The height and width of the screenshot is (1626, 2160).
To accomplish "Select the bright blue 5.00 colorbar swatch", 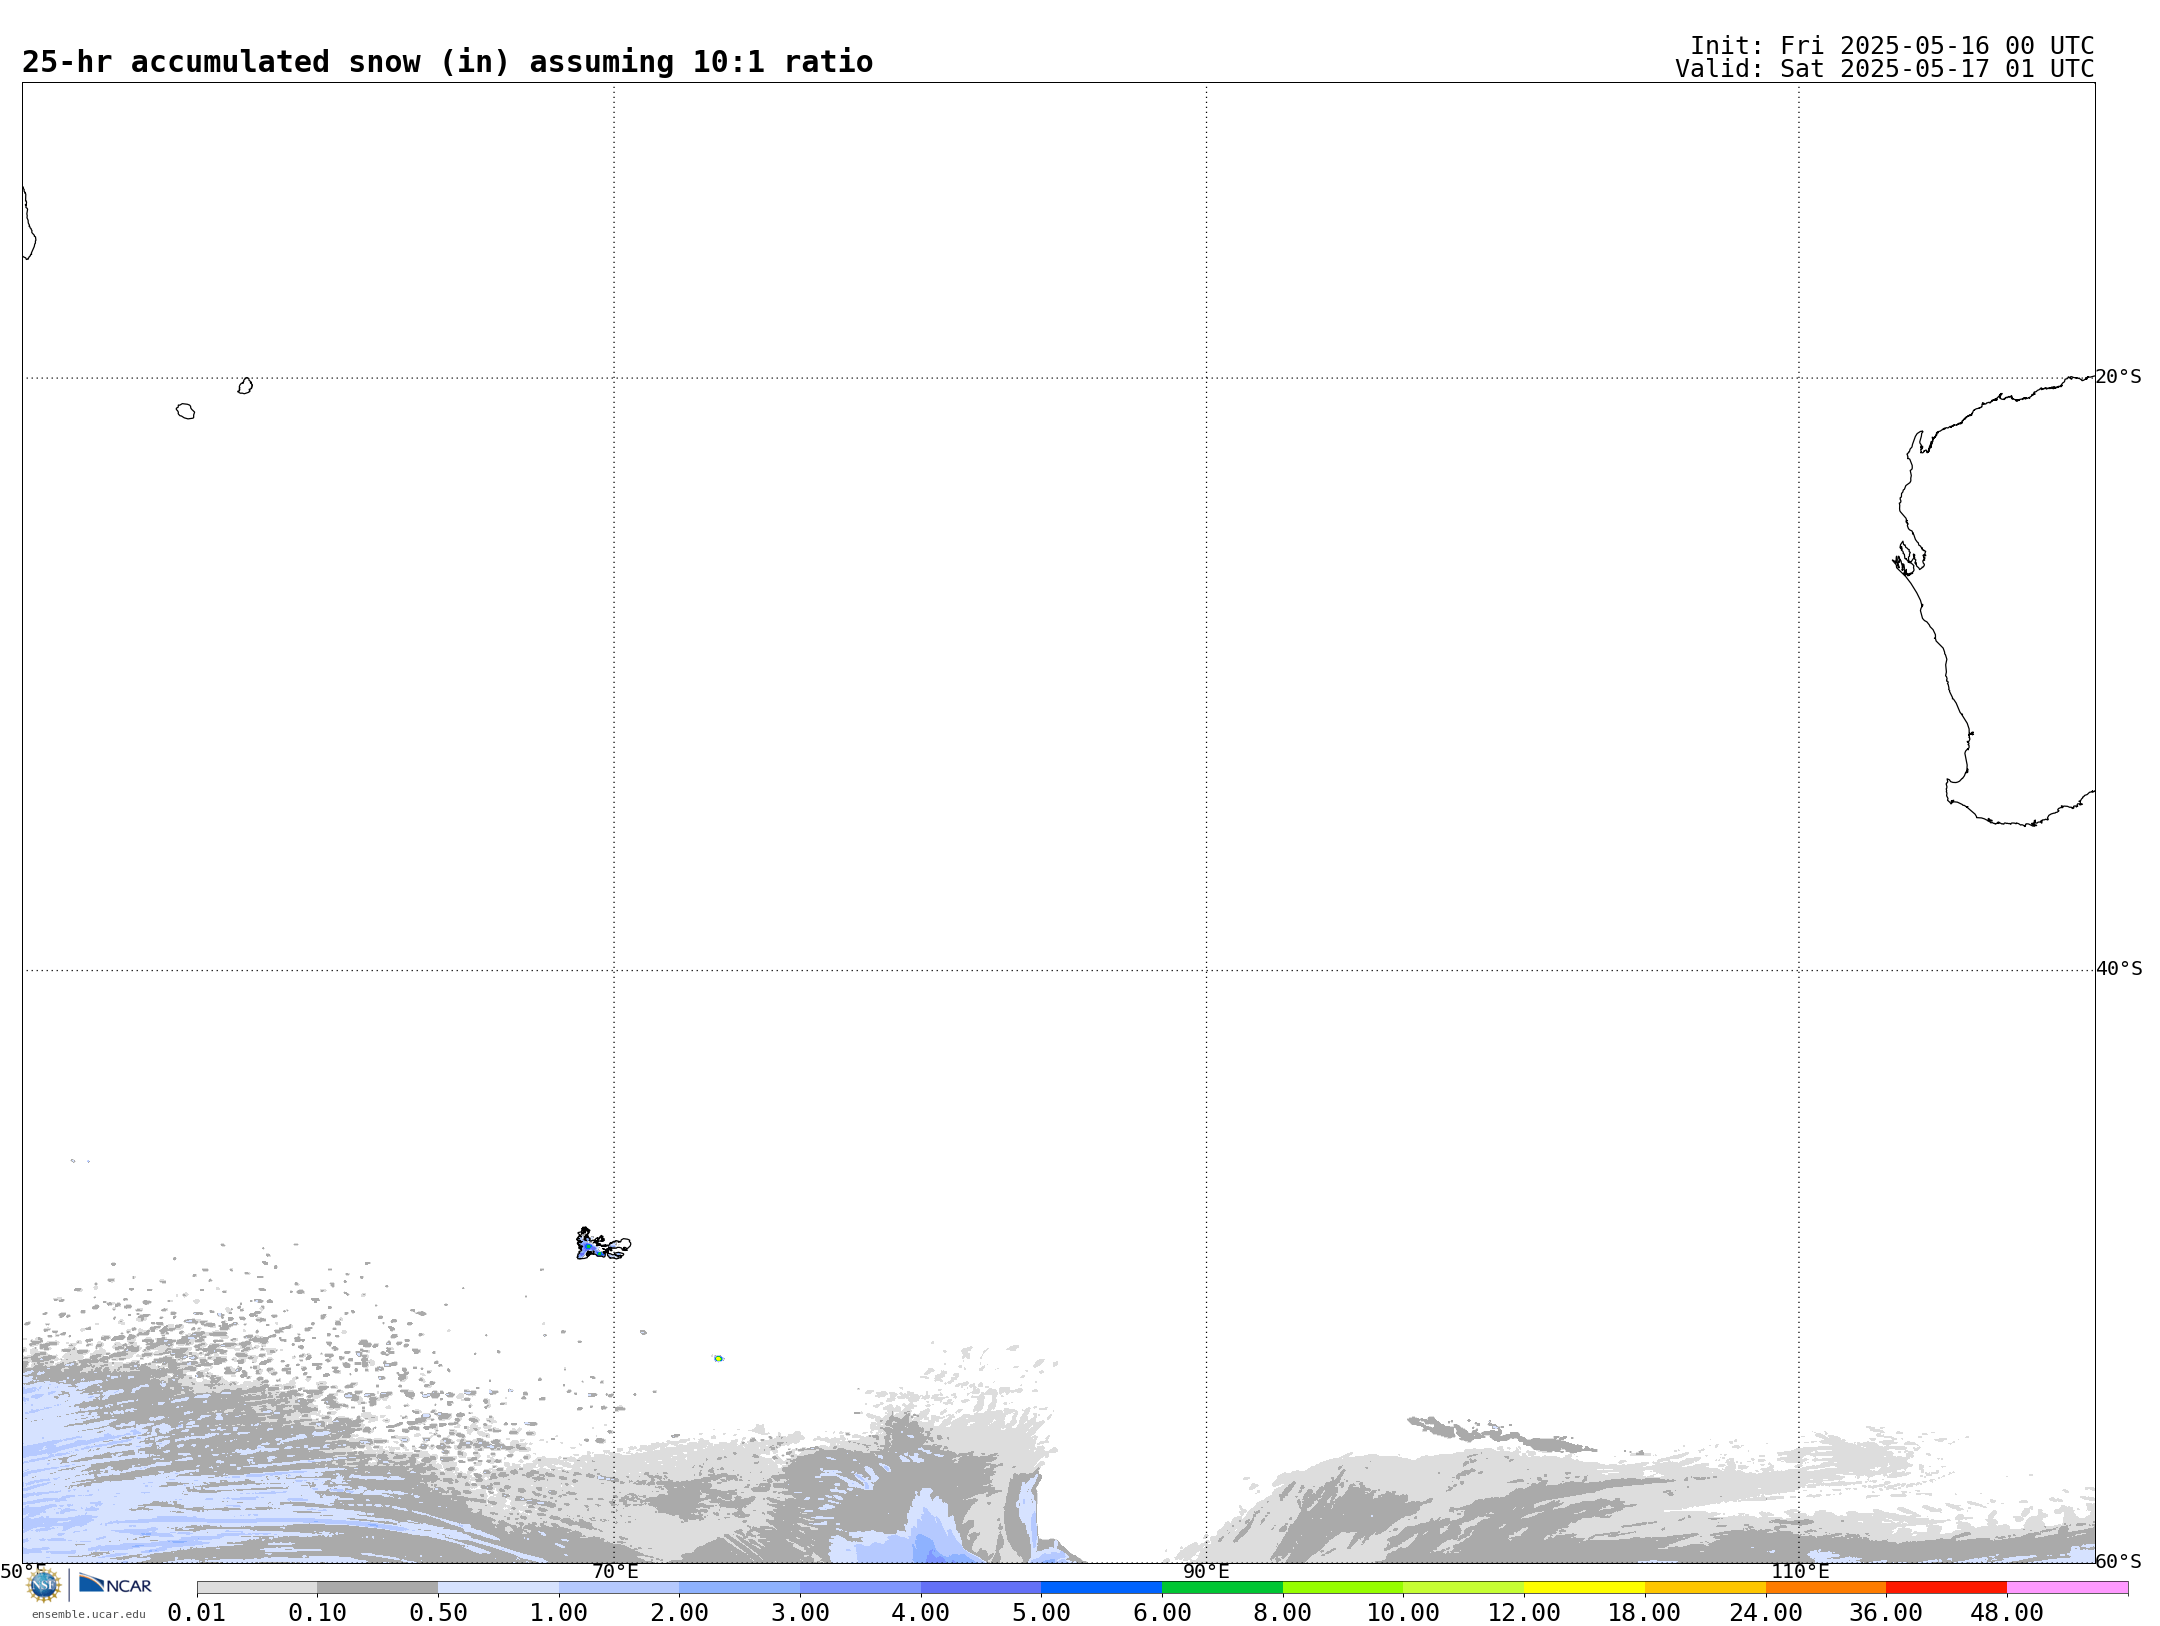I will tap(1101, 1588).
